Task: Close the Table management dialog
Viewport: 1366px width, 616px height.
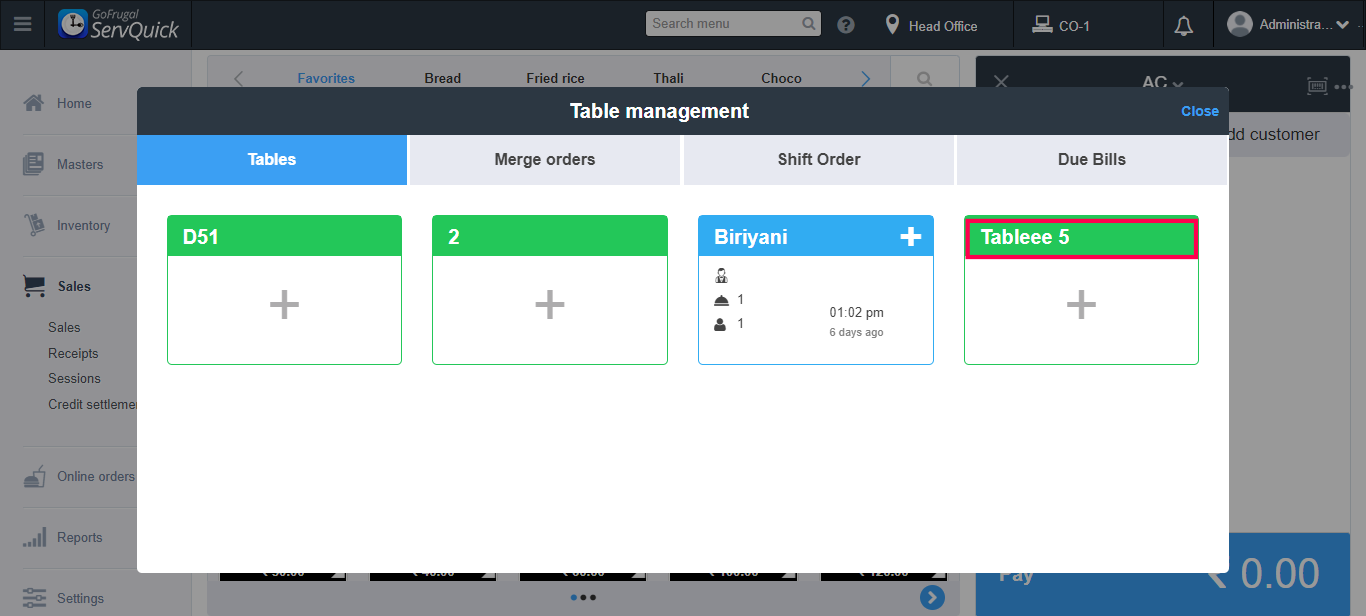Action: click(x=1200, y=111)
